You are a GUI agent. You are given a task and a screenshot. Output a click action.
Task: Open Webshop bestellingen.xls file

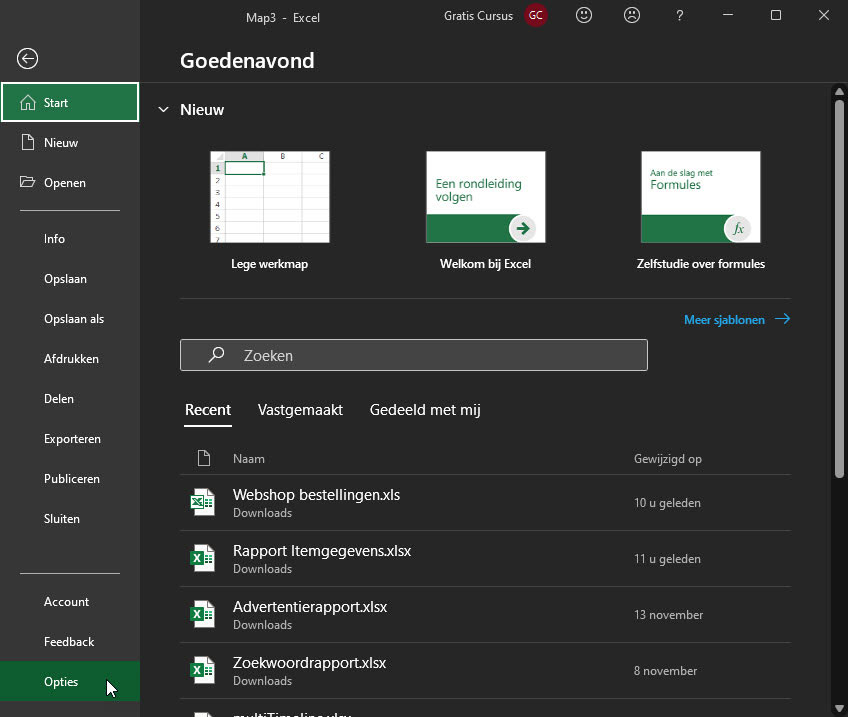[x=485, y=502]
